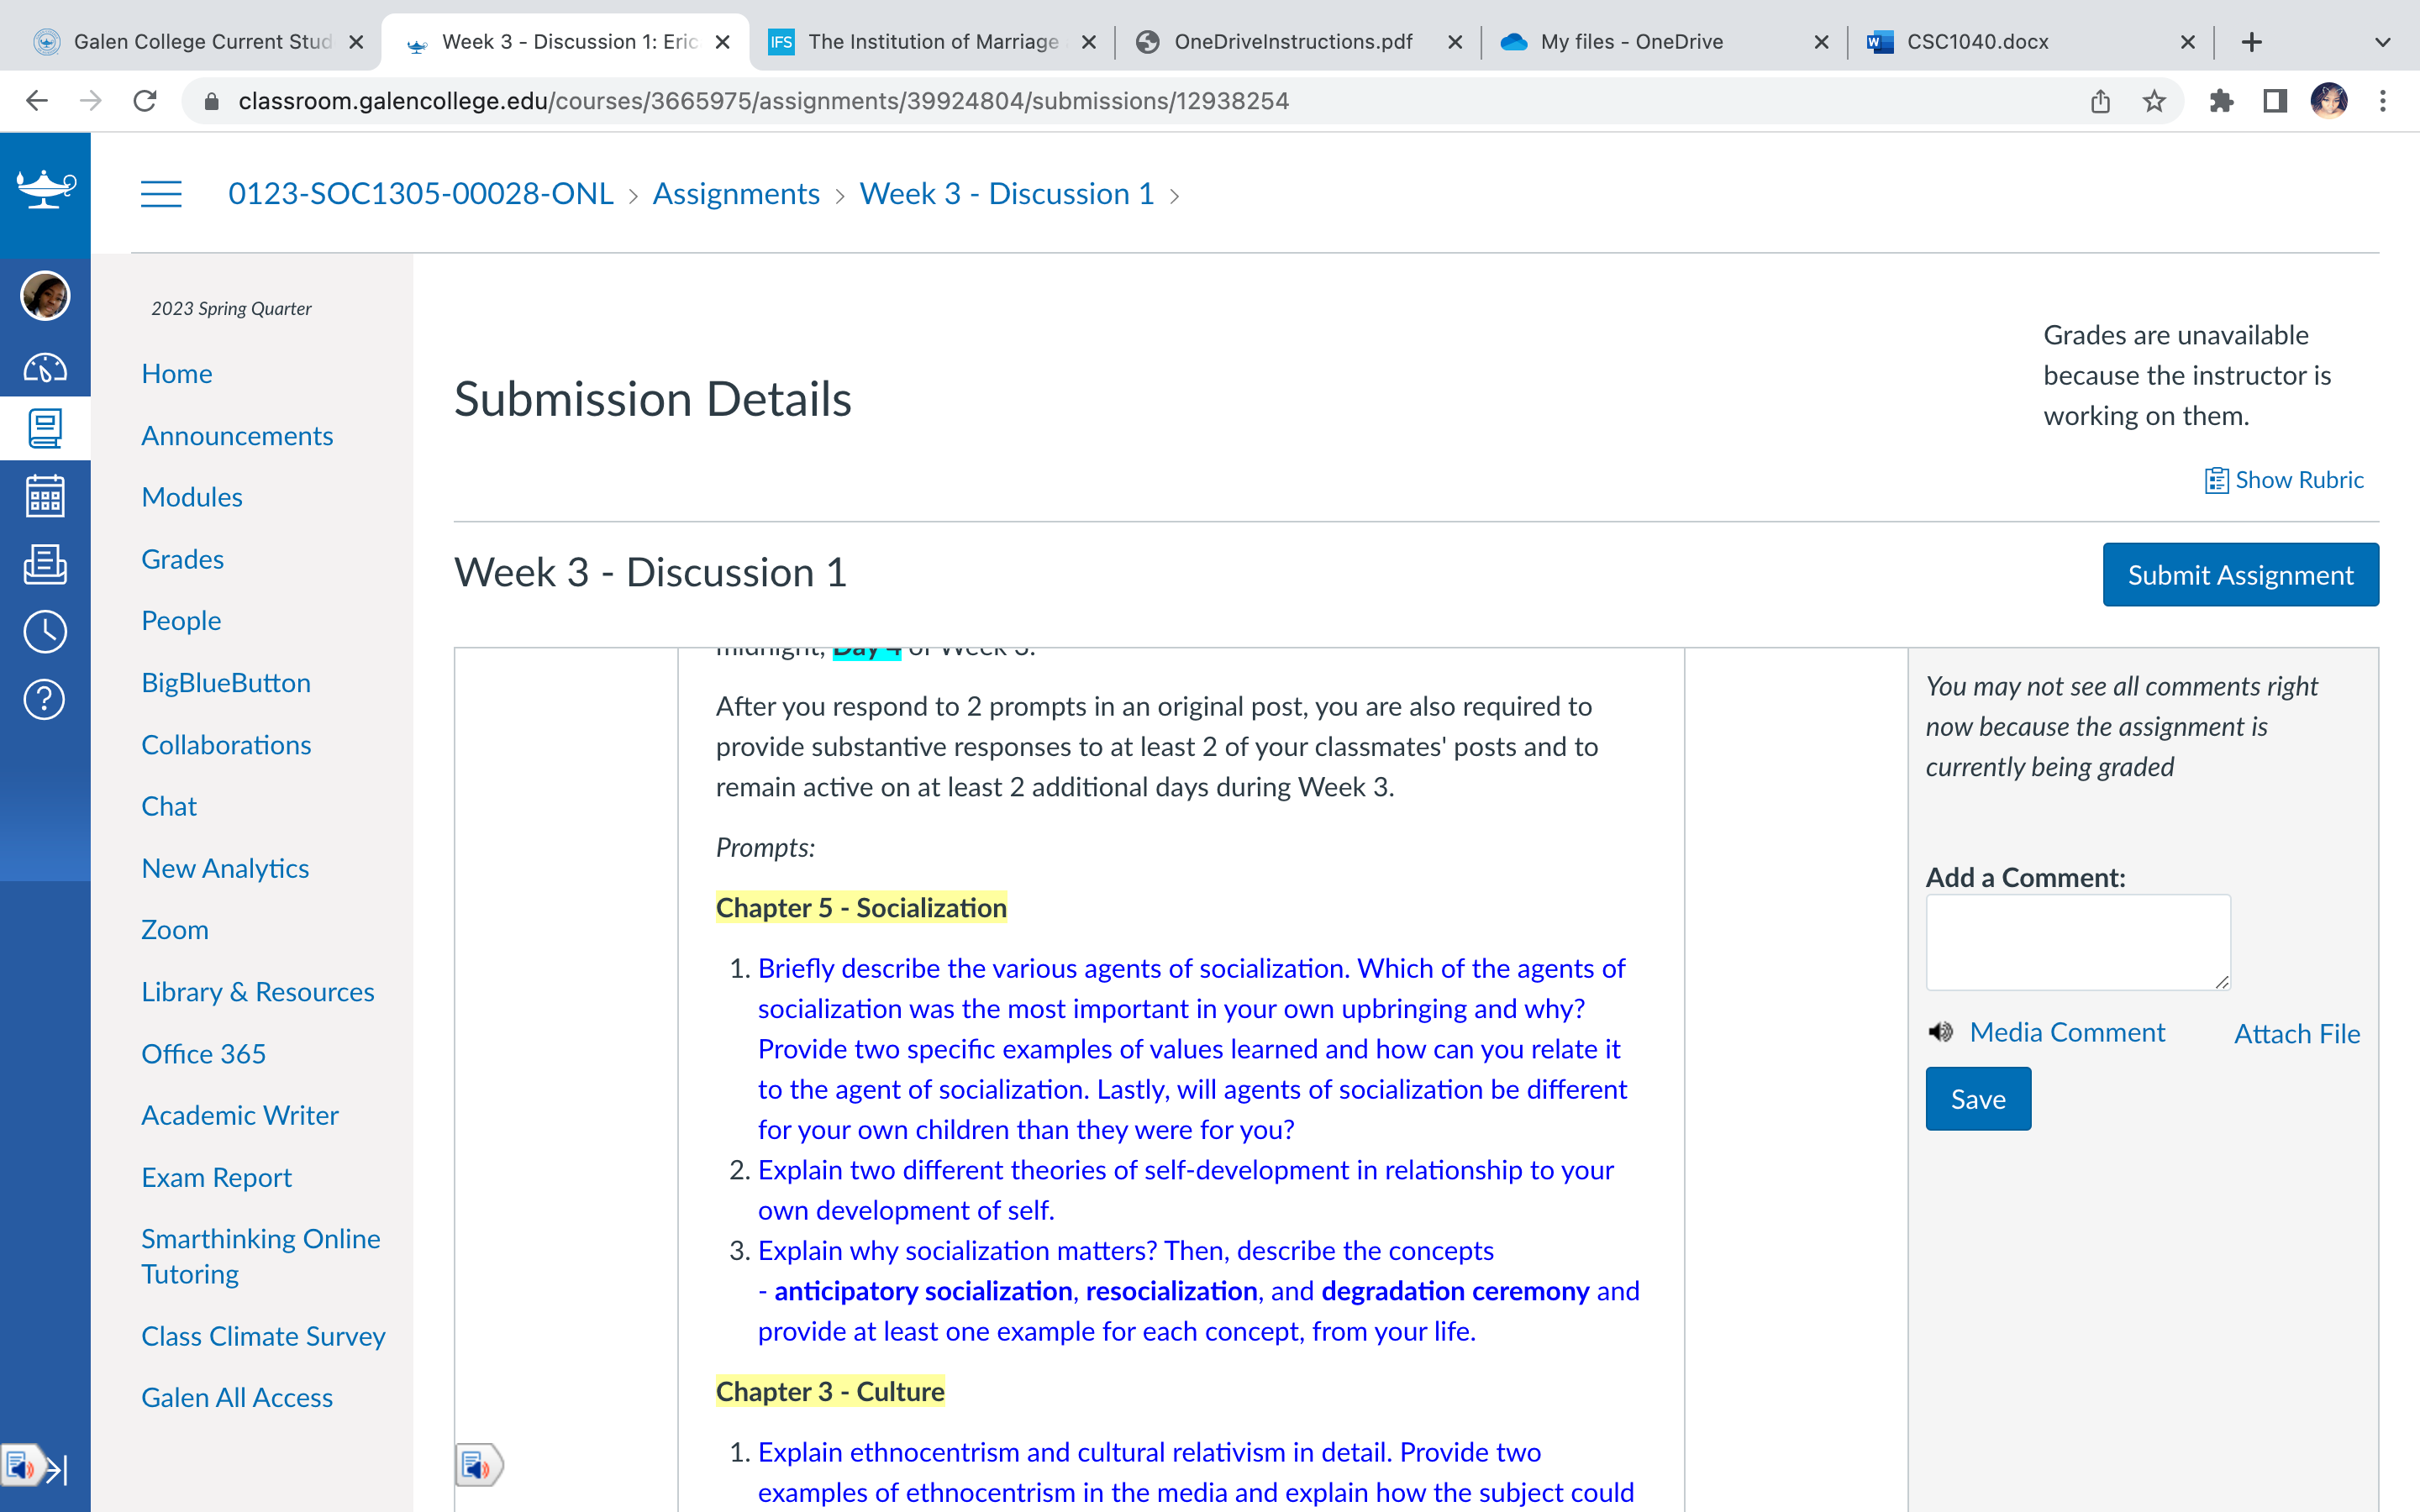Open Collaborations in course navigation
The height and width of the screenshot is (1512, 2420).
click(226, 745)
